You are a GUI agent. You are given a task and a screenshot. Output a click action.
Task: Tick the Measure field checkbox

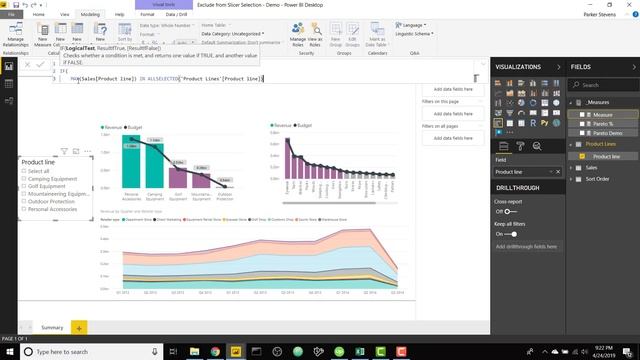tap(582, 115)
